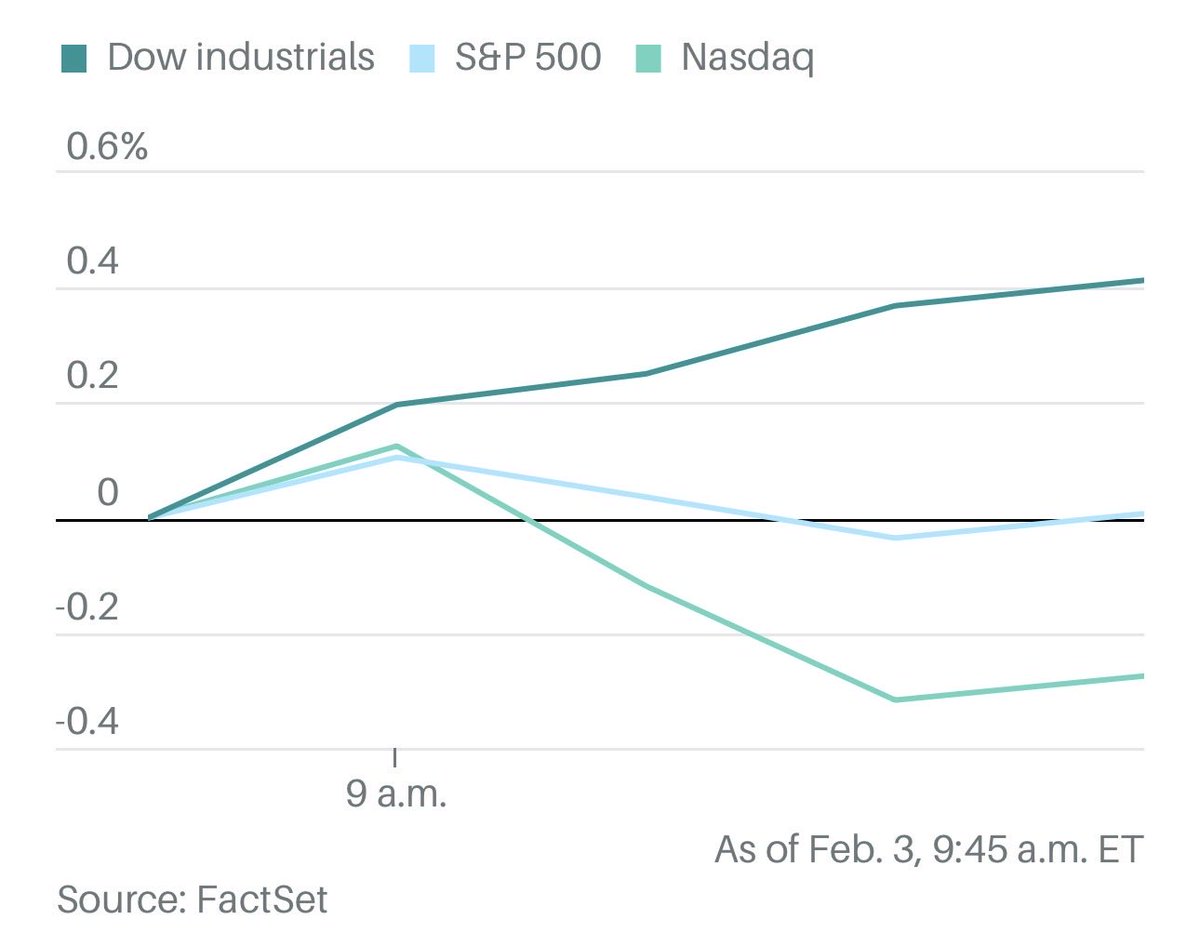Click the Nasdaq line's lowest point
The height and width of the screenshot is (933, 1200).
(895, 700)
